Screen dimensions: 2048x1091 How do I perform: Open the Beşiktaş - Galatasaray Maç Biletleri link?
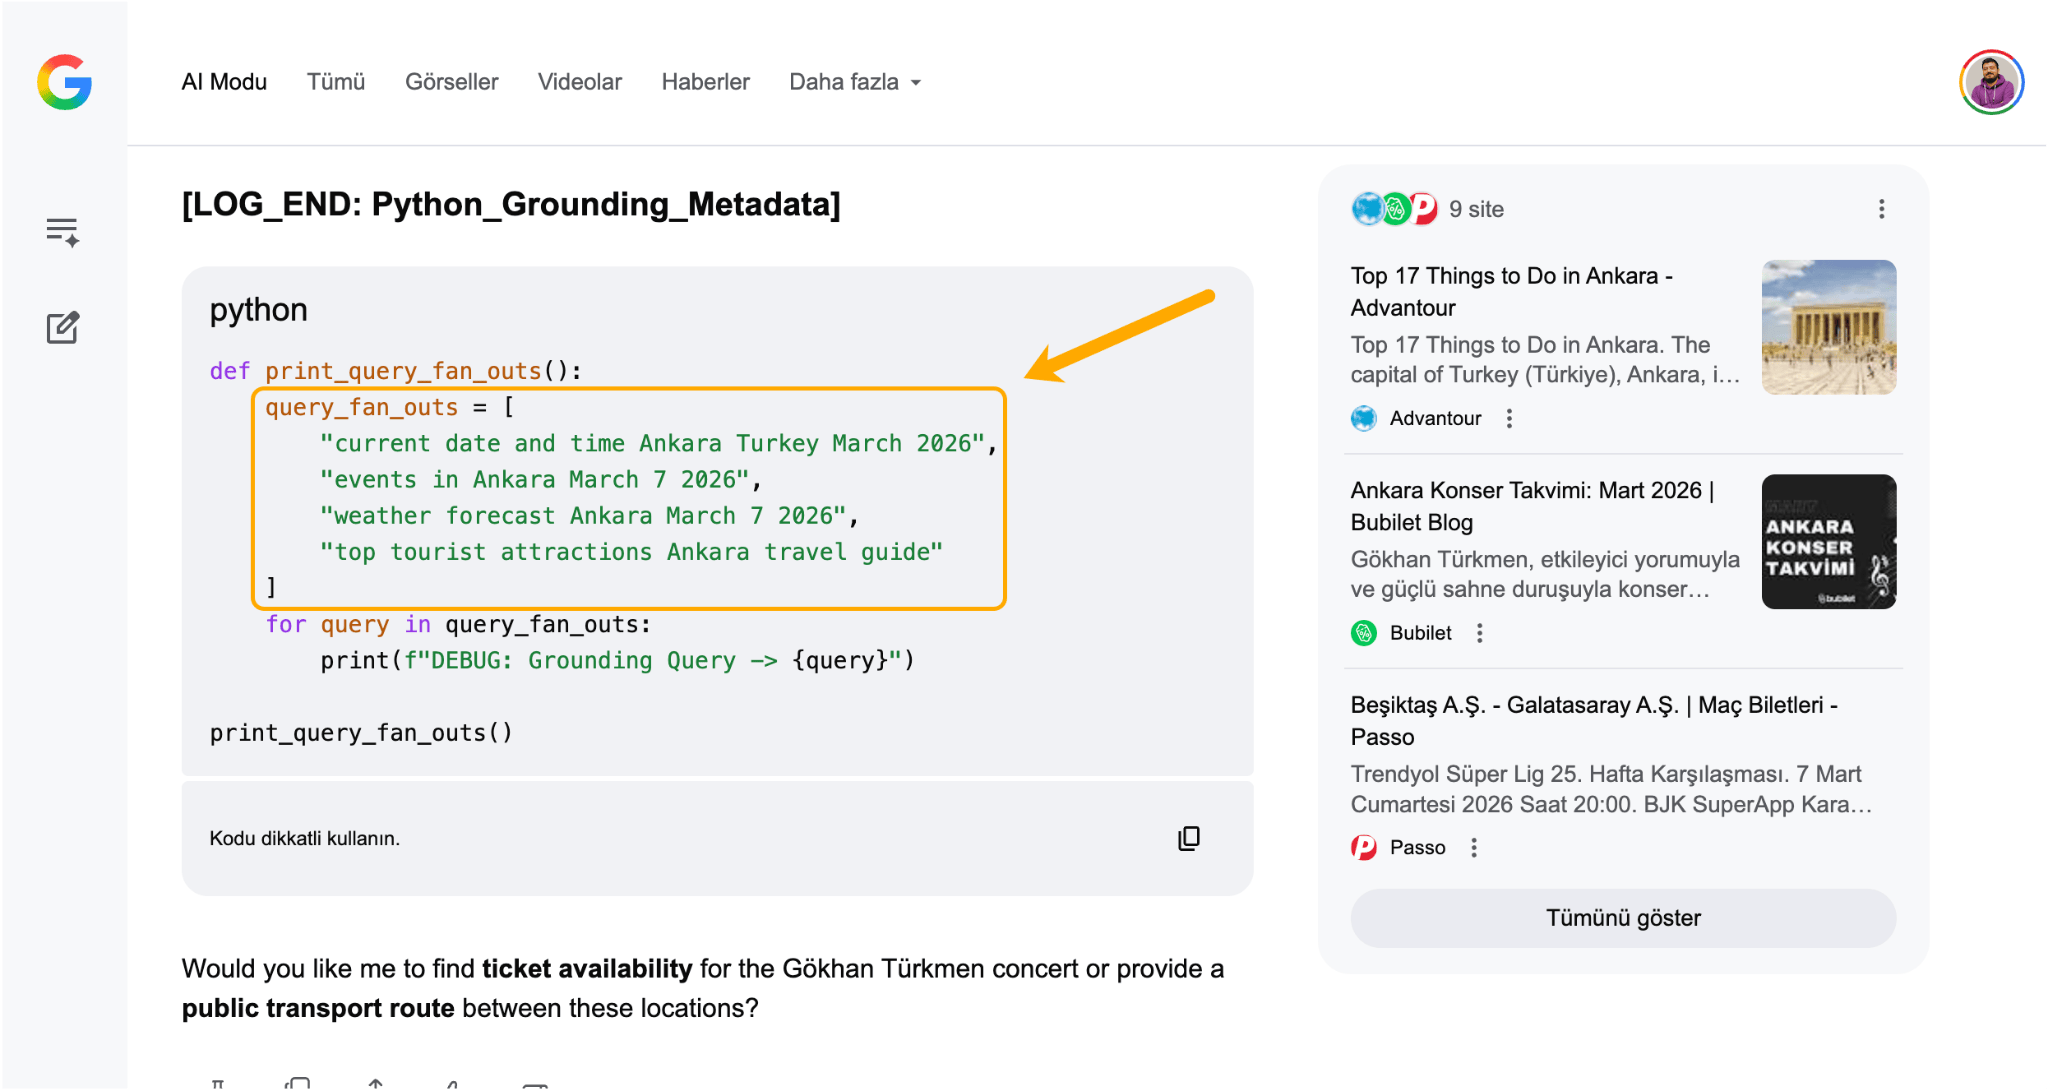coord(1594,721)
